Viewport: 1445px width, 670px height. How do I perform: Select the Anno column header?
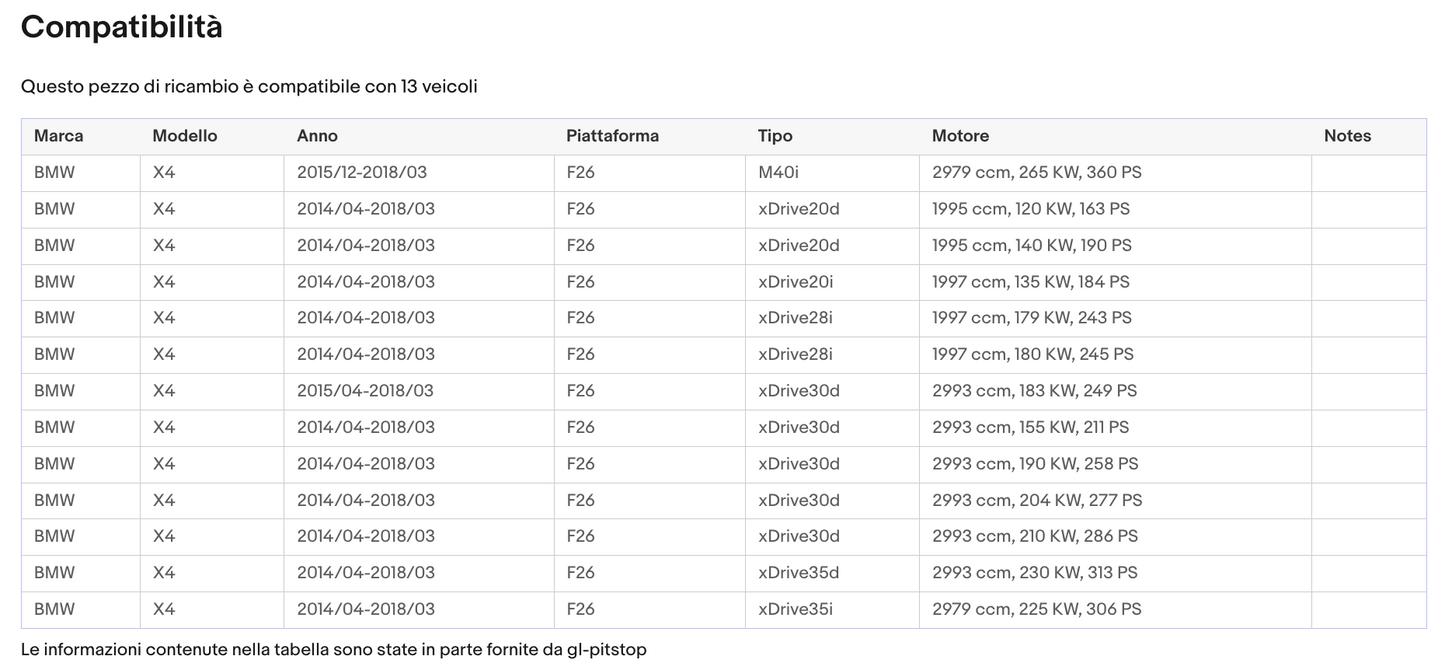(x=317, y=136)
